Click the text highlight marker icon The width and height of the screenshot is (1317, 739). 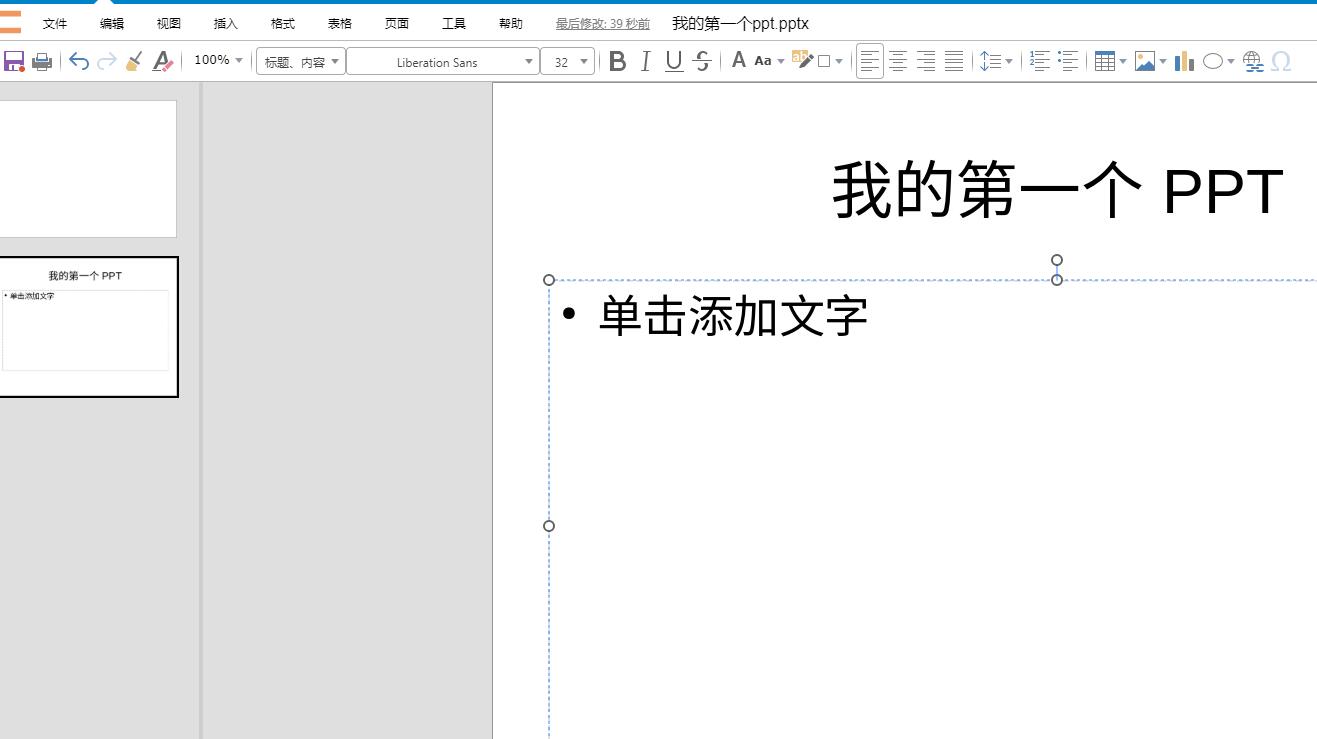point(802,60)
